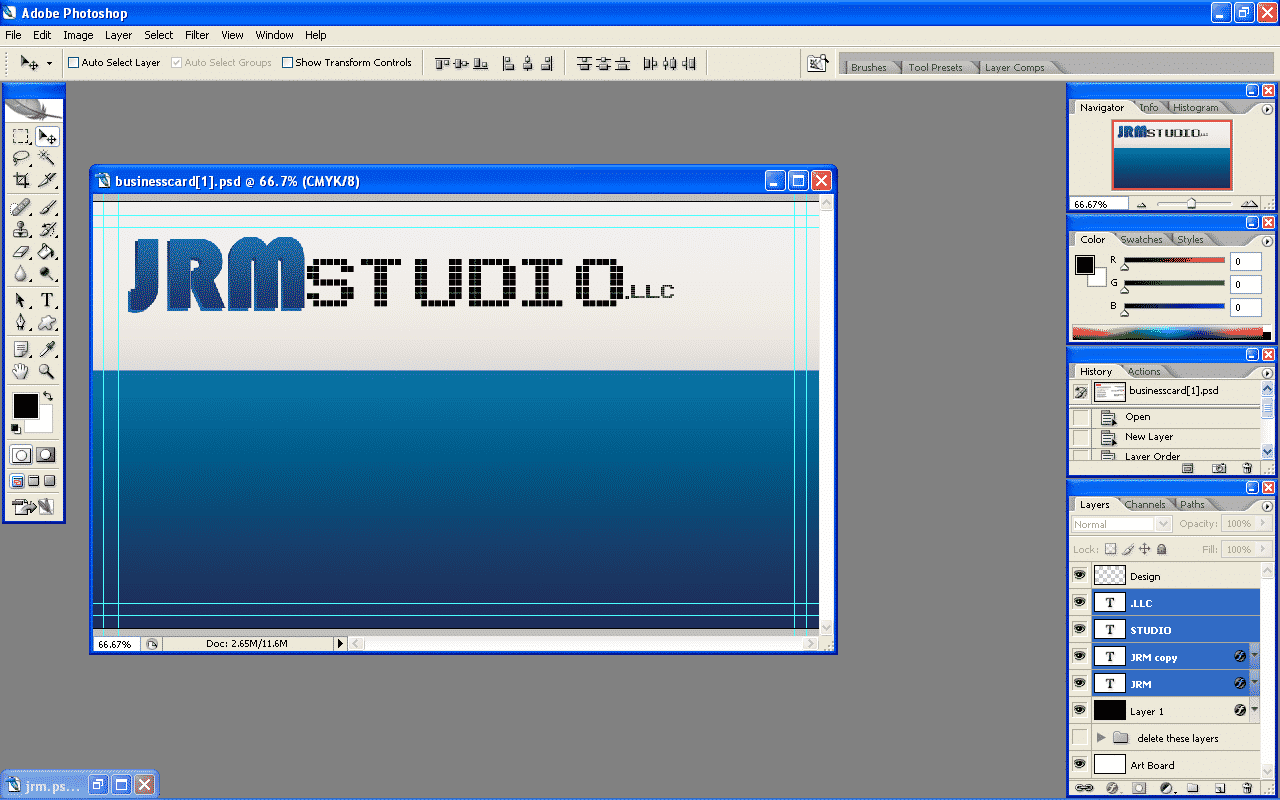Expand the 'delete these layers' folder

tap(1101, 737)
